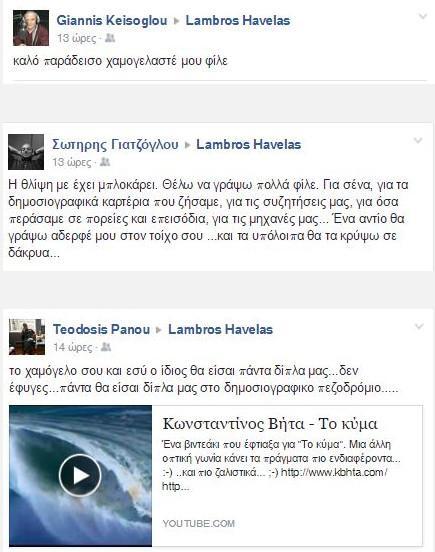Screen dimensions: 435x552
Task: Click the 14 ώρες timestamp on Teodosis's post
Action: coord(73,347)
